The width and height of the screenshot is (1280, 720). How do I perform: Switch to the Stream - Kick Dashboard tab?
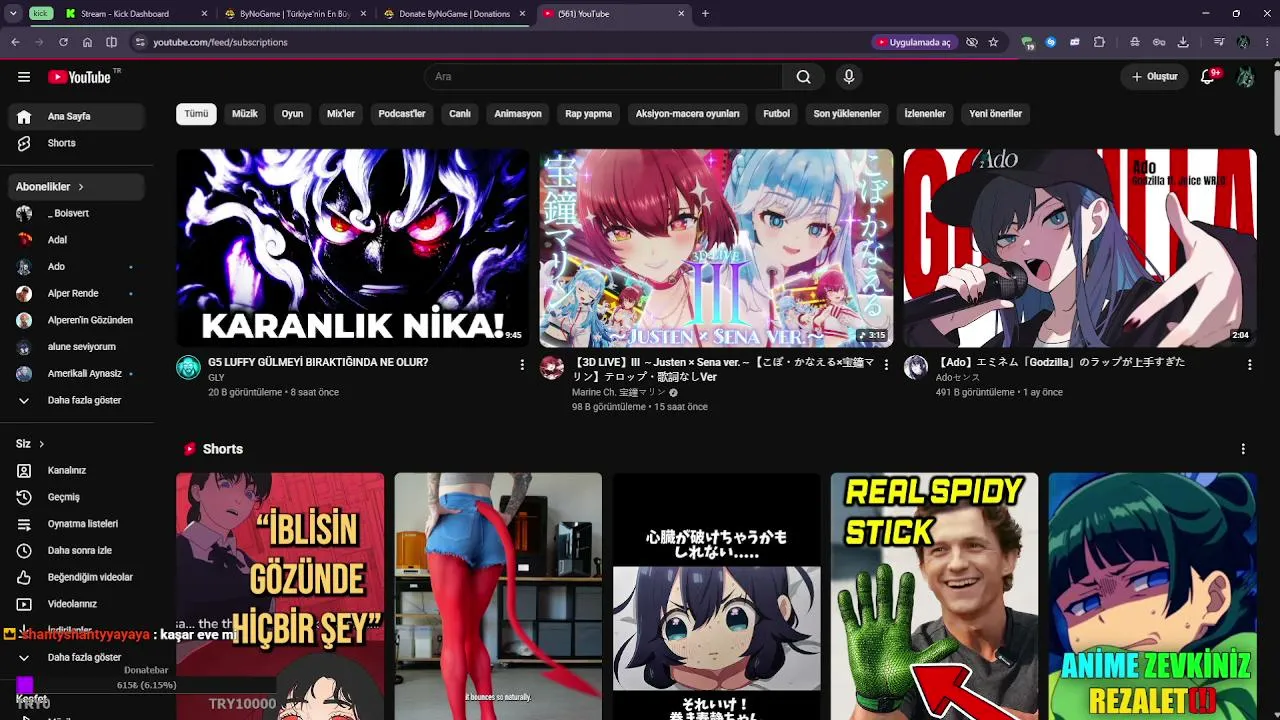pos(135,14)
